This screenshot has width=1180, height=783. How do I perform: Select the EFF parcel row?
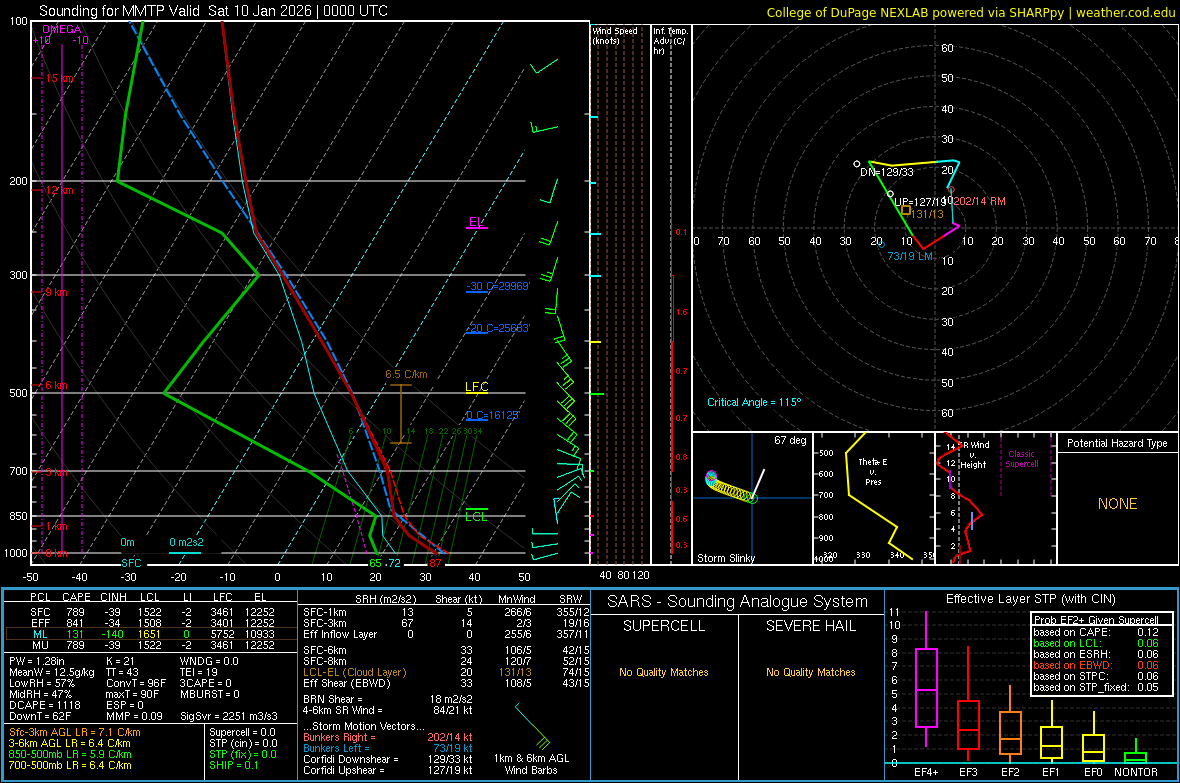151,623
